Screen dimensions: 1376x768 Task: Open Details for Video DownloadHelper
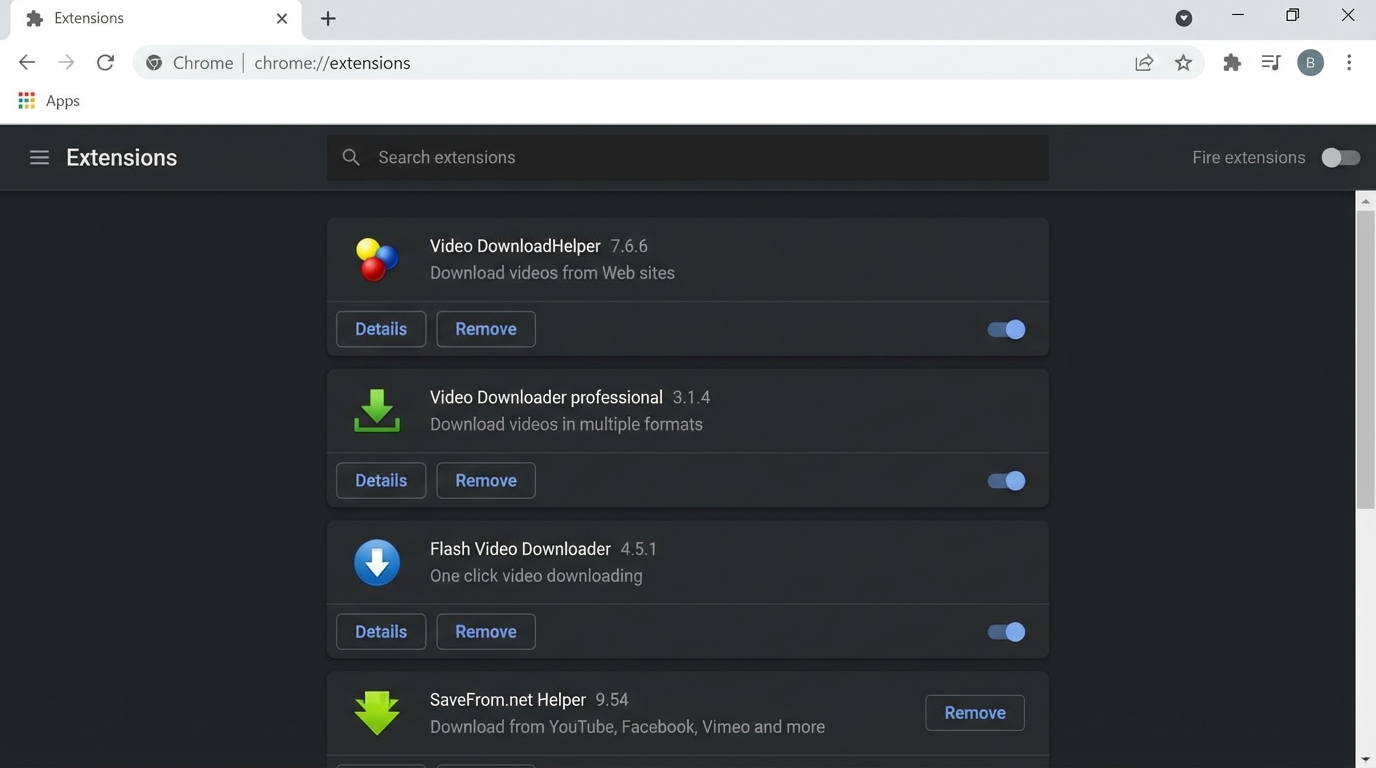(380, 328)
